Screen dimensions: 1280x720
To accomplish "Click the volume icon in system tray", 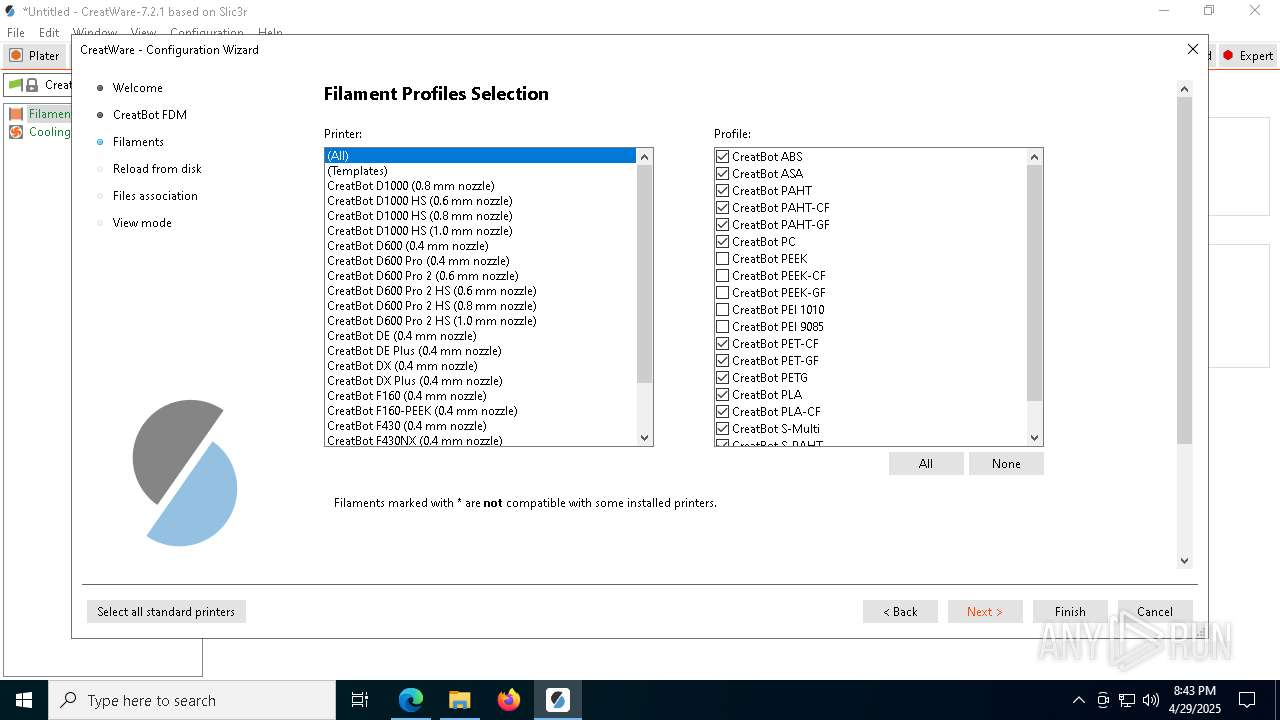I will pos(1151,700).
